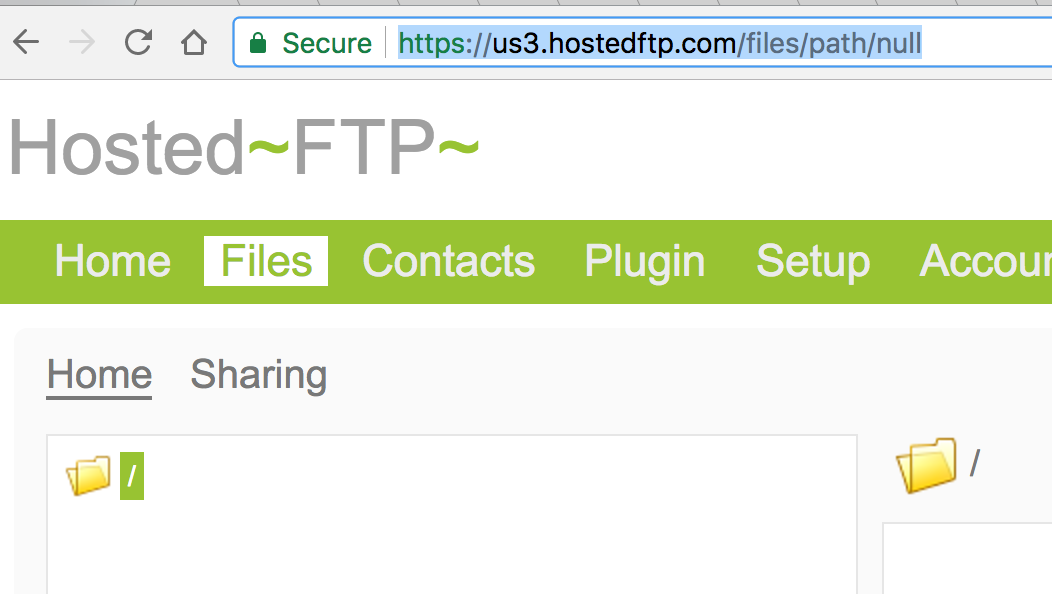Reload the current page
The image size is (1052, 594).
pyautogui.click(x=138, y=43)
